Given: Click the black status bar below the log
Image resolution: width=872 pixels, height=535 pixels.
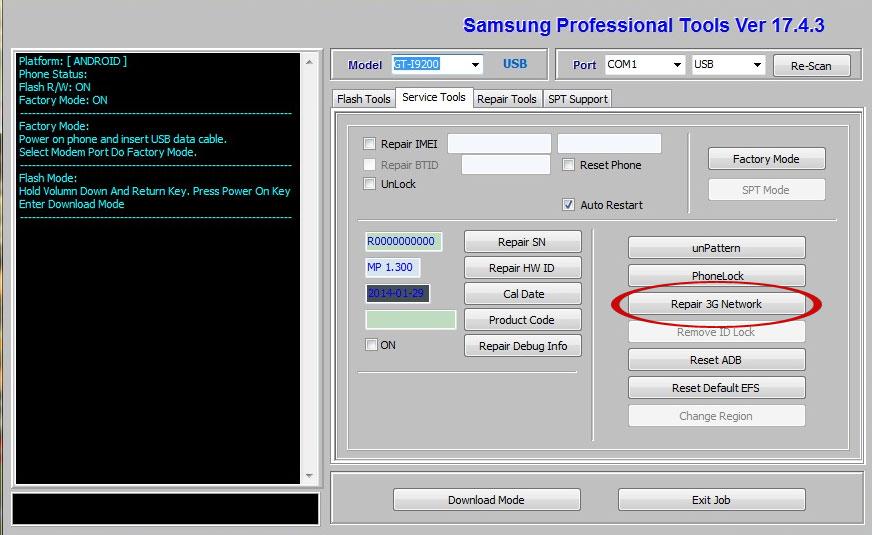Looking at the screenshot, I should [x=166, y=509].
